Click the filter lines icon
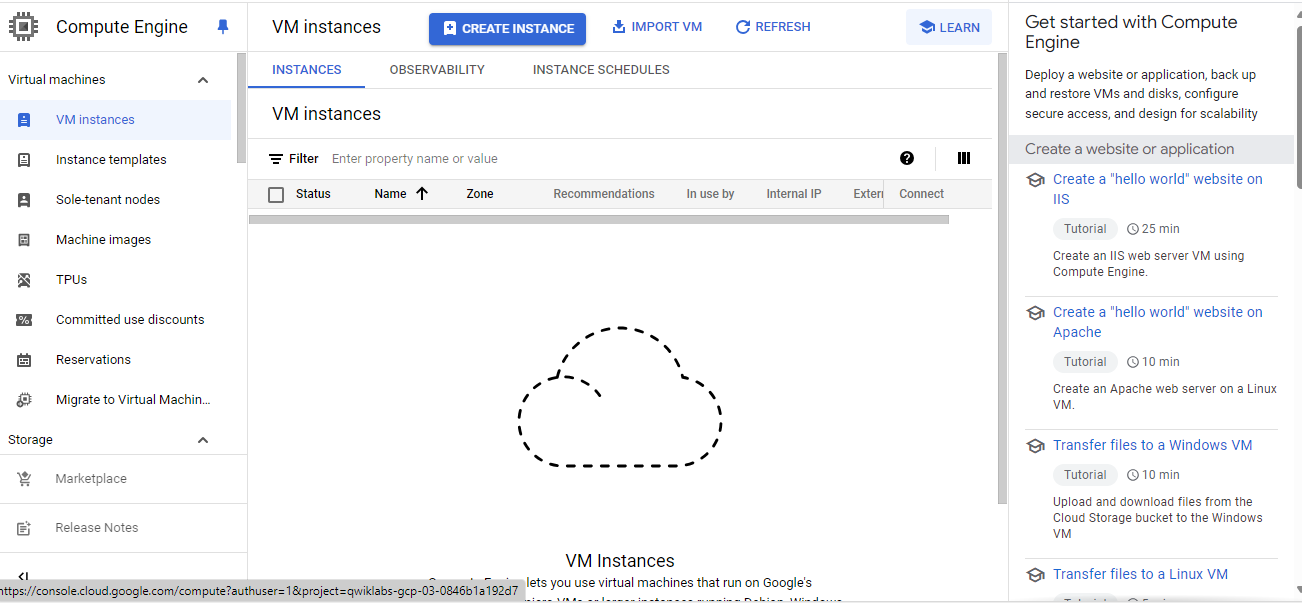Viewport: 1302px width, 603px height. pos(276,159)
